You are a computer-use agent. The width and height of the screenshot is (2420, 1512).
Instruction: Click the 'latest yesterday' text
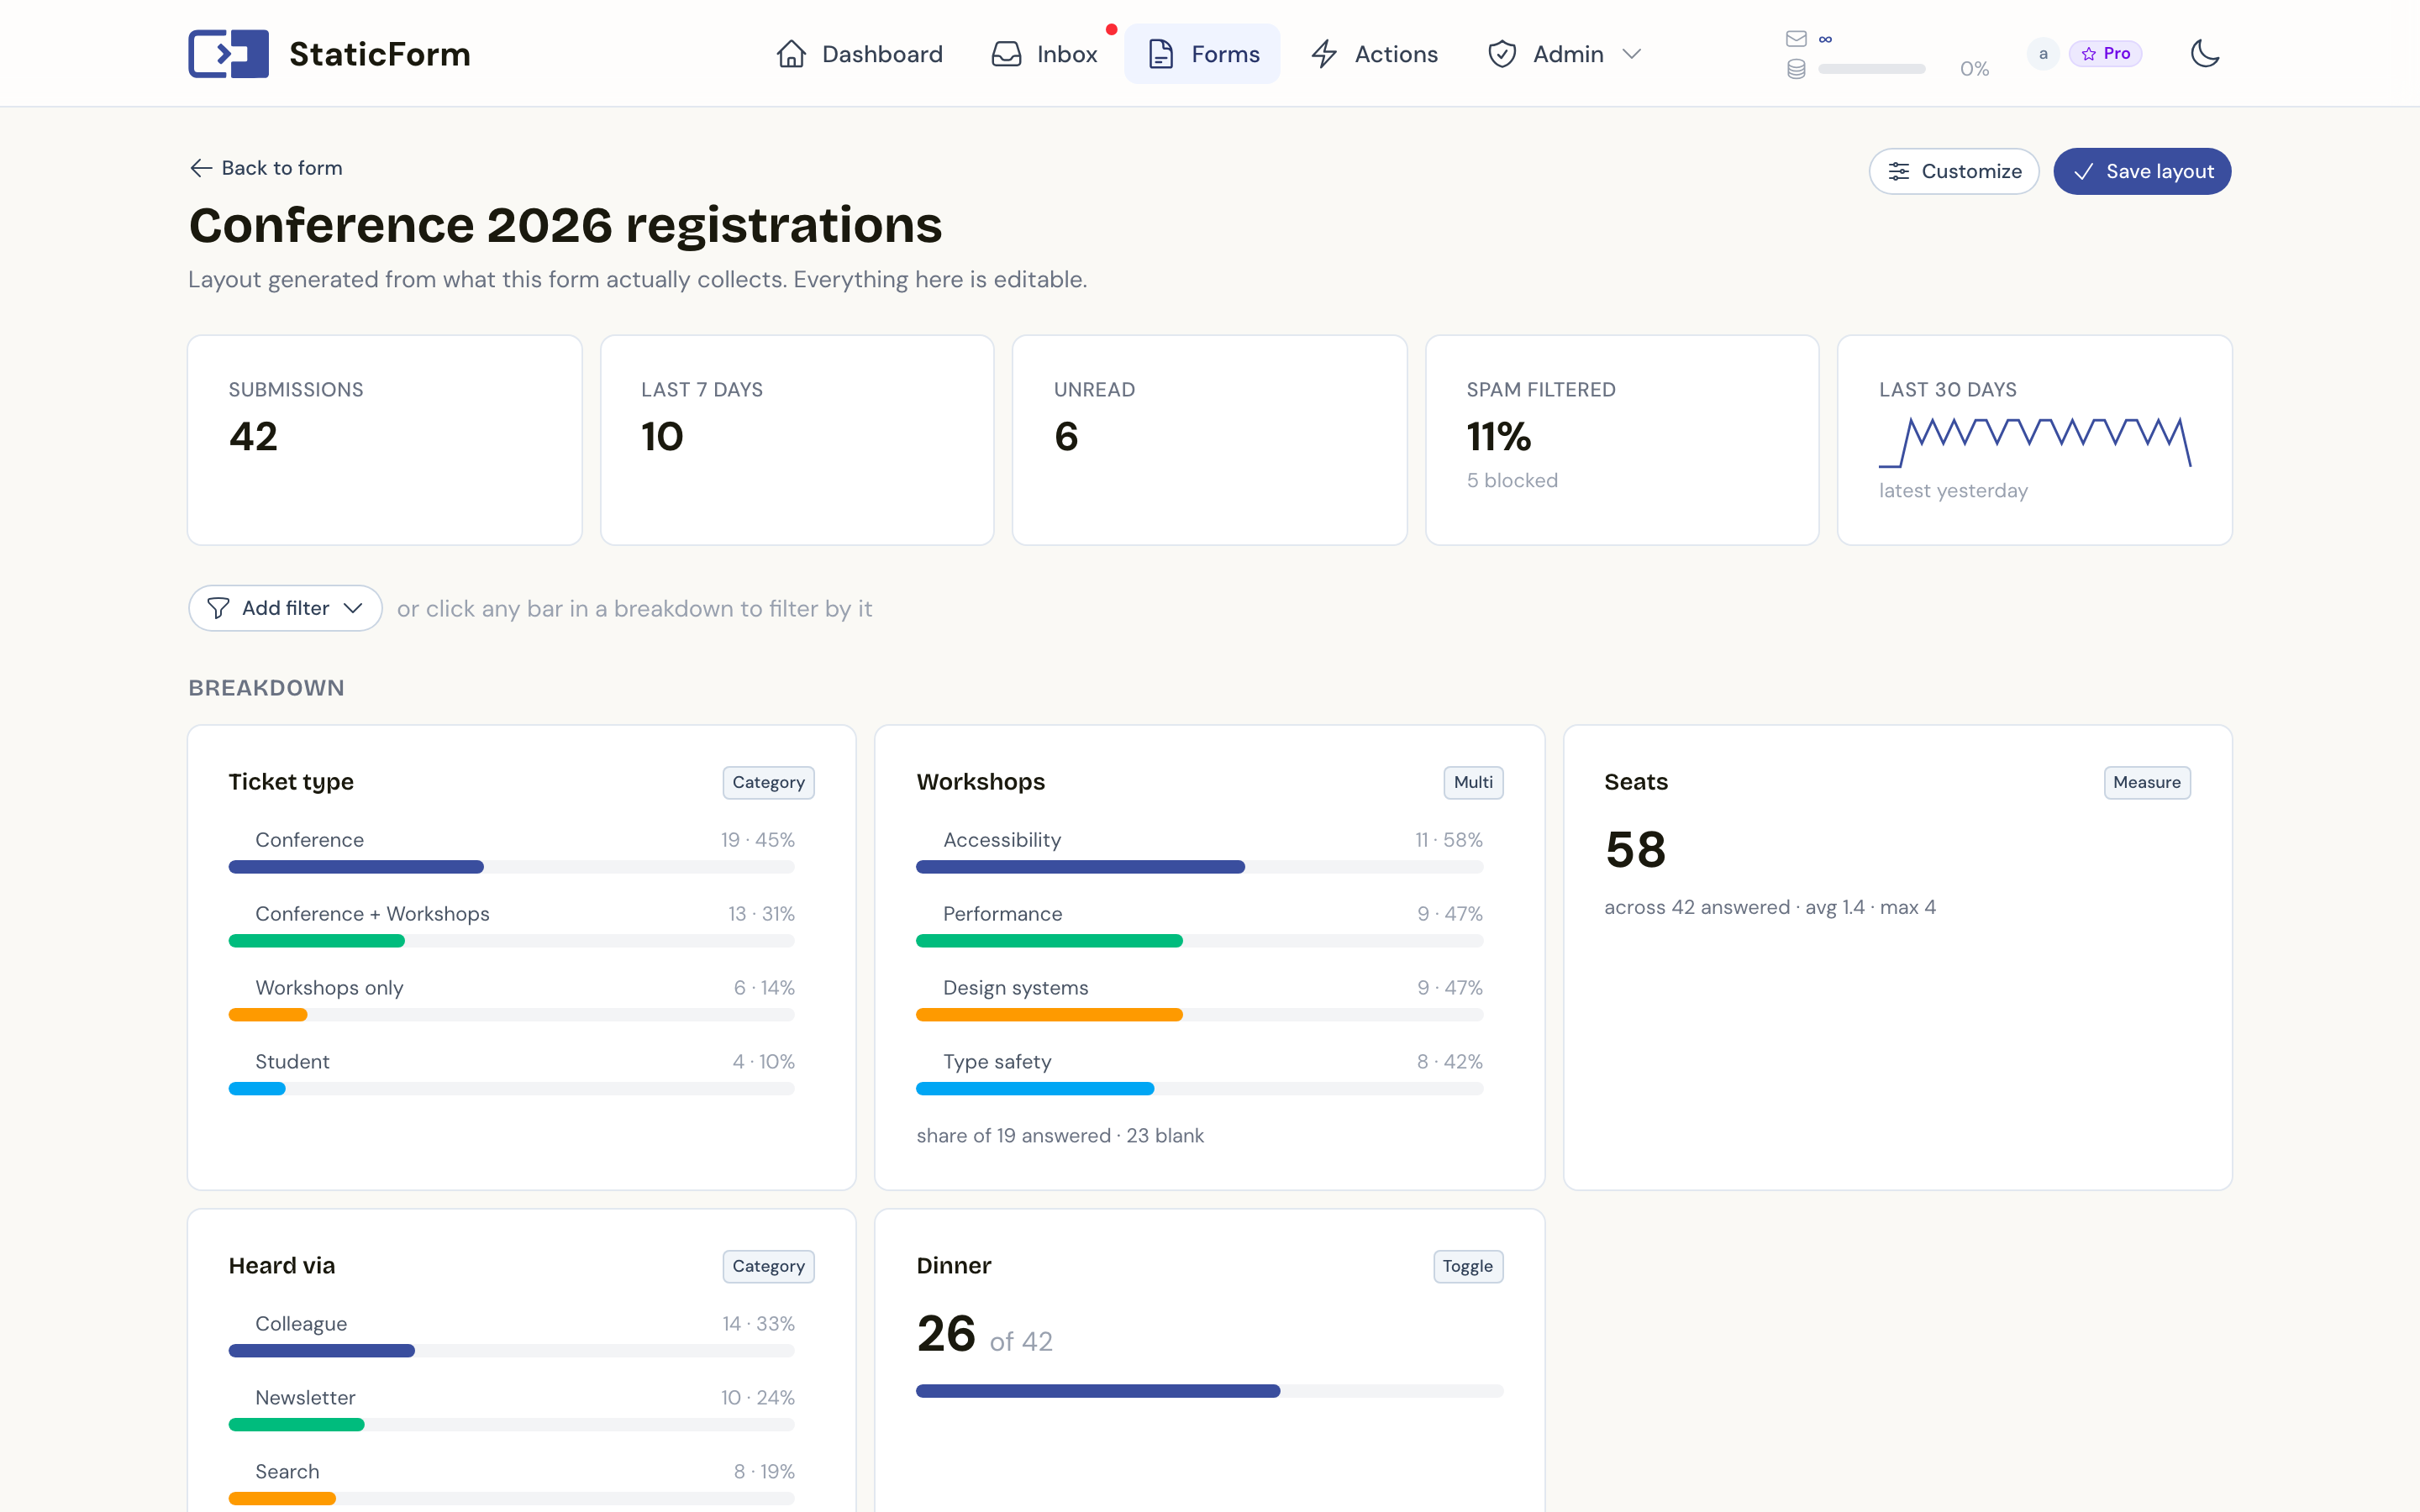coord(1953,491)
